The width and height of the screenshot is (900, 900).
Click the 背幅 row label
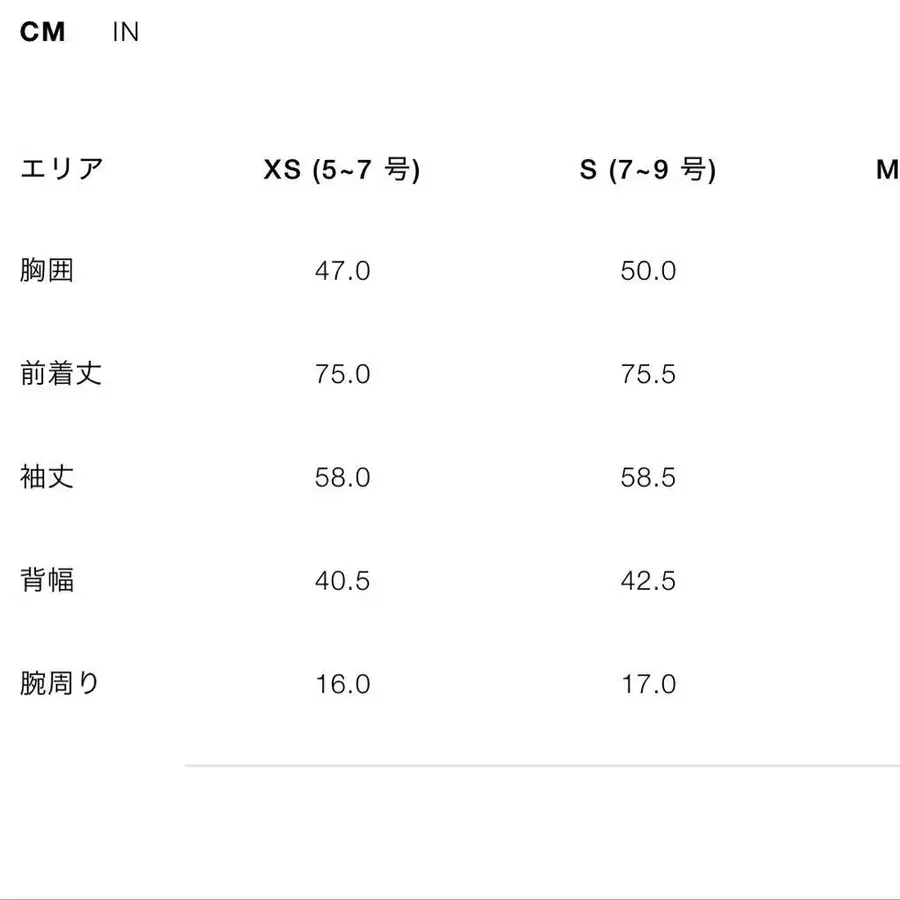[x=45, y=580]
